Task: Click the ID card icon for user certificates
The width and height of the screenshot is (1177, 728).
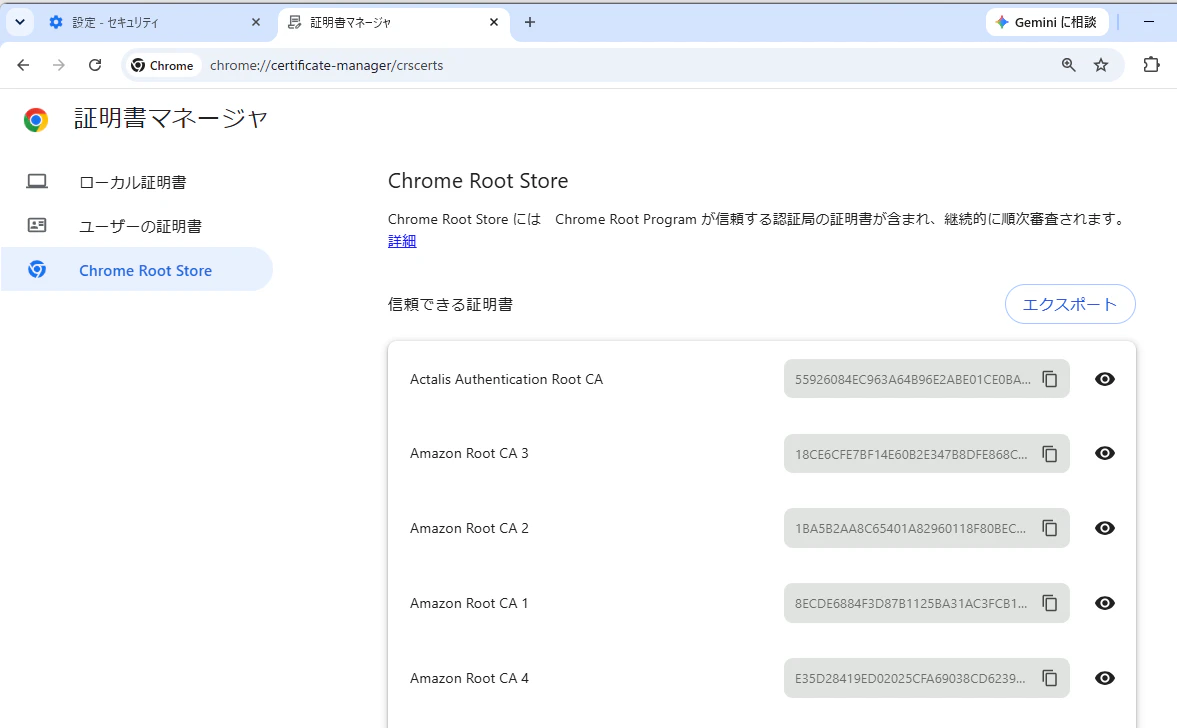Action: [37, 225]
